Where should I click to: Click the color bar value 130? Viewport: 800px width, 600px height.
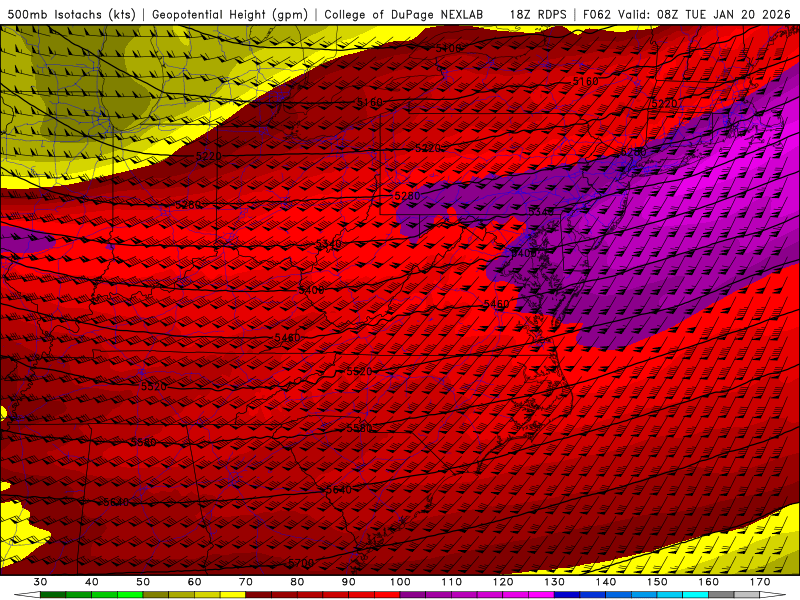click(554, 582)
